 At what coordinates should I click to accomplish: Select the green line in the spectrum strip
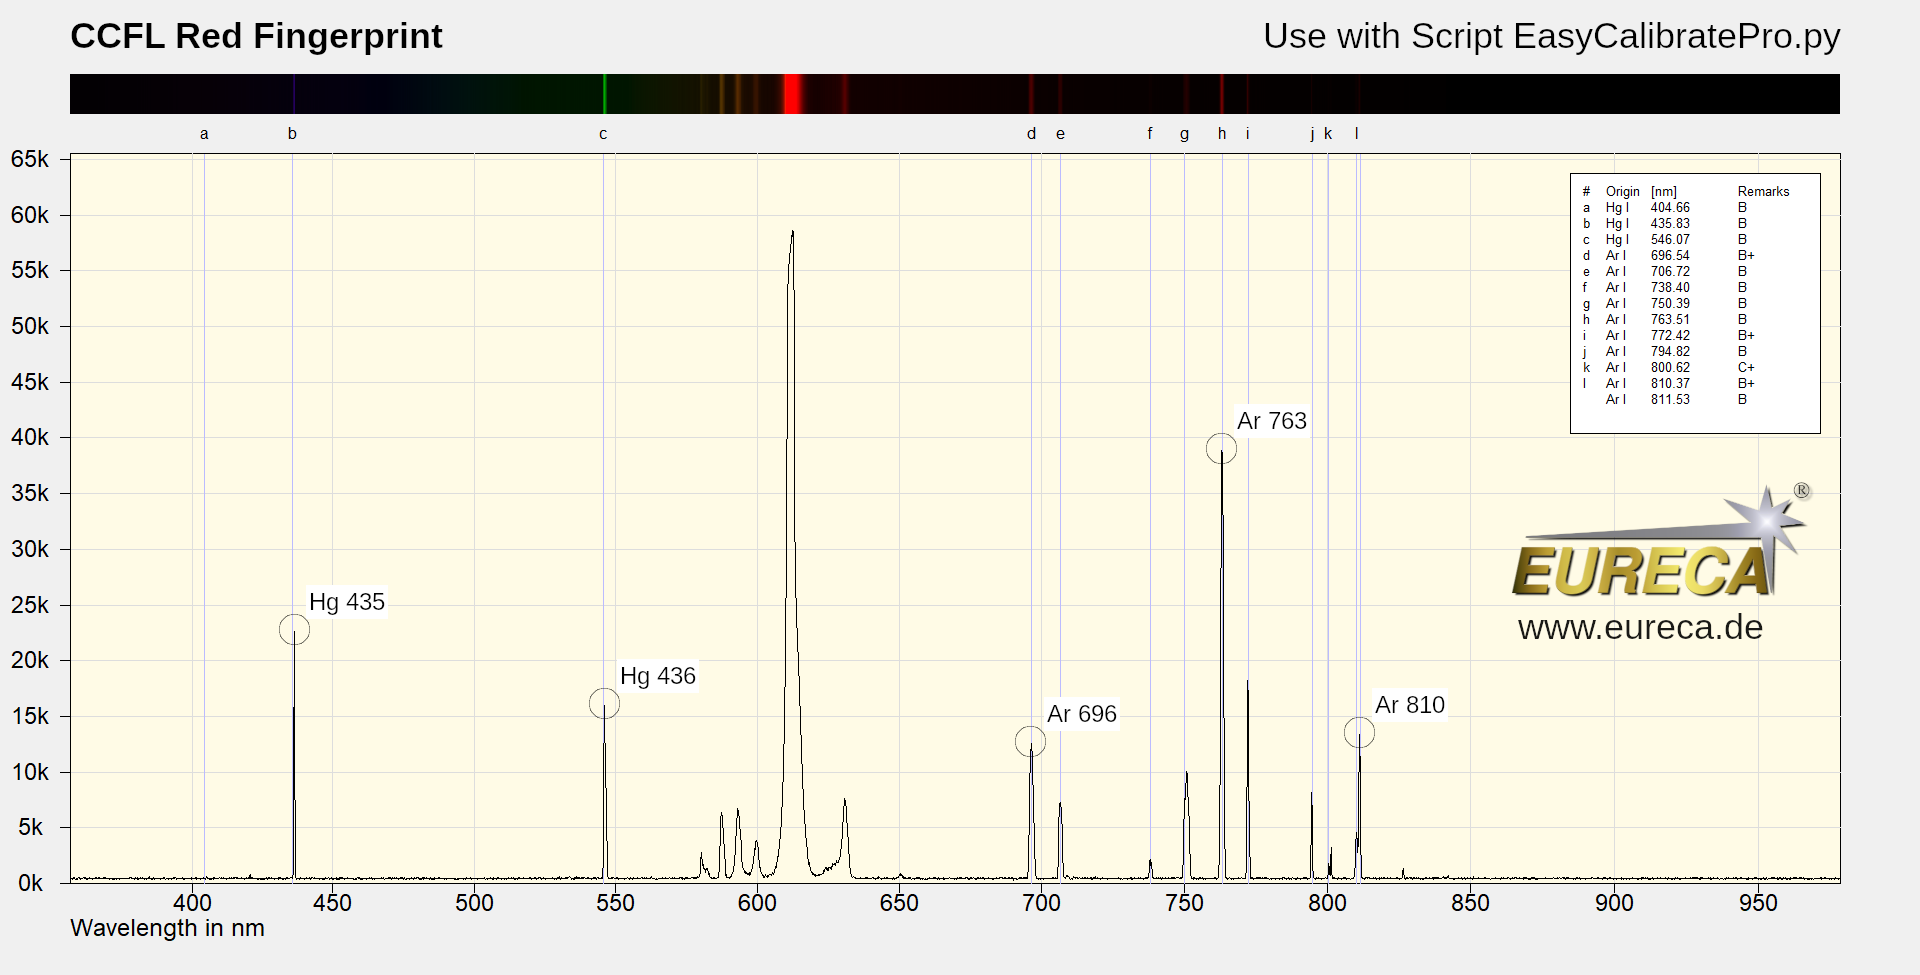[604, 94]
